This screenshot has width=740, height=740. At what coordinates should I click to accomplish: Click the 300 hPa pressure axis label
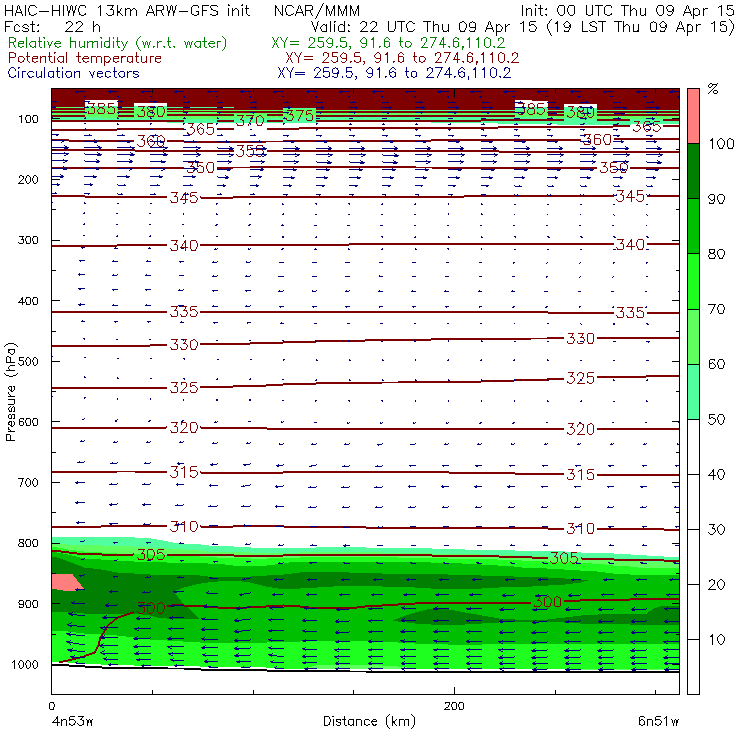point(28,240)
